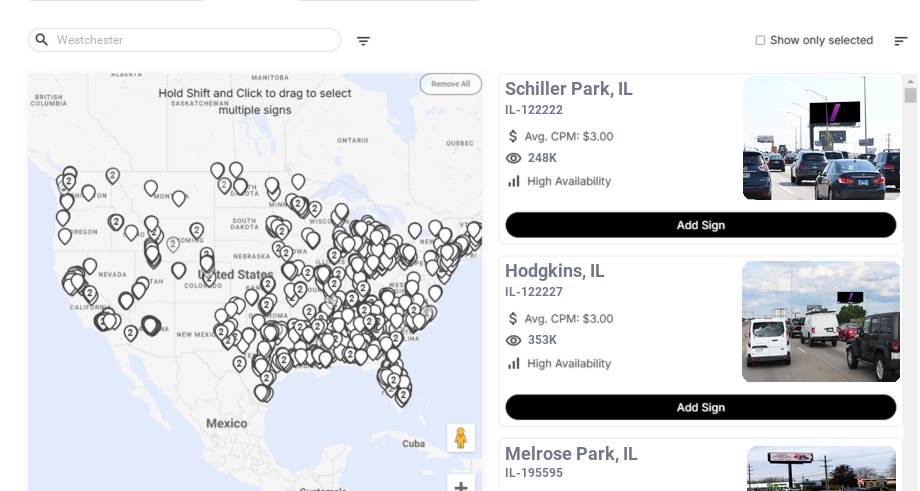Click the search magnifier icon
This screenshot has height=491, width=920.
(x=41, y=40)
